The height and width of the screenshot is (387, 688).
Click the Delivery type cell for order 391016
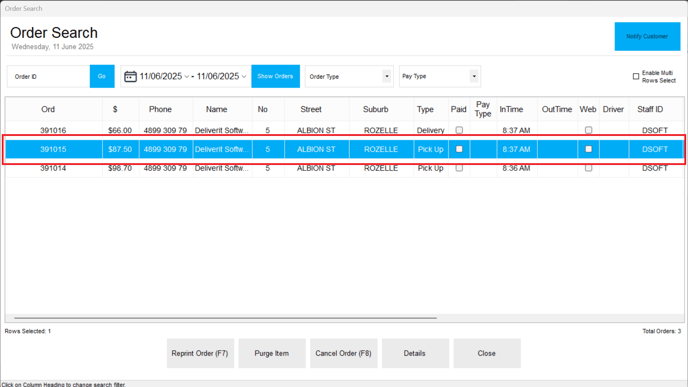click(430, 130)
